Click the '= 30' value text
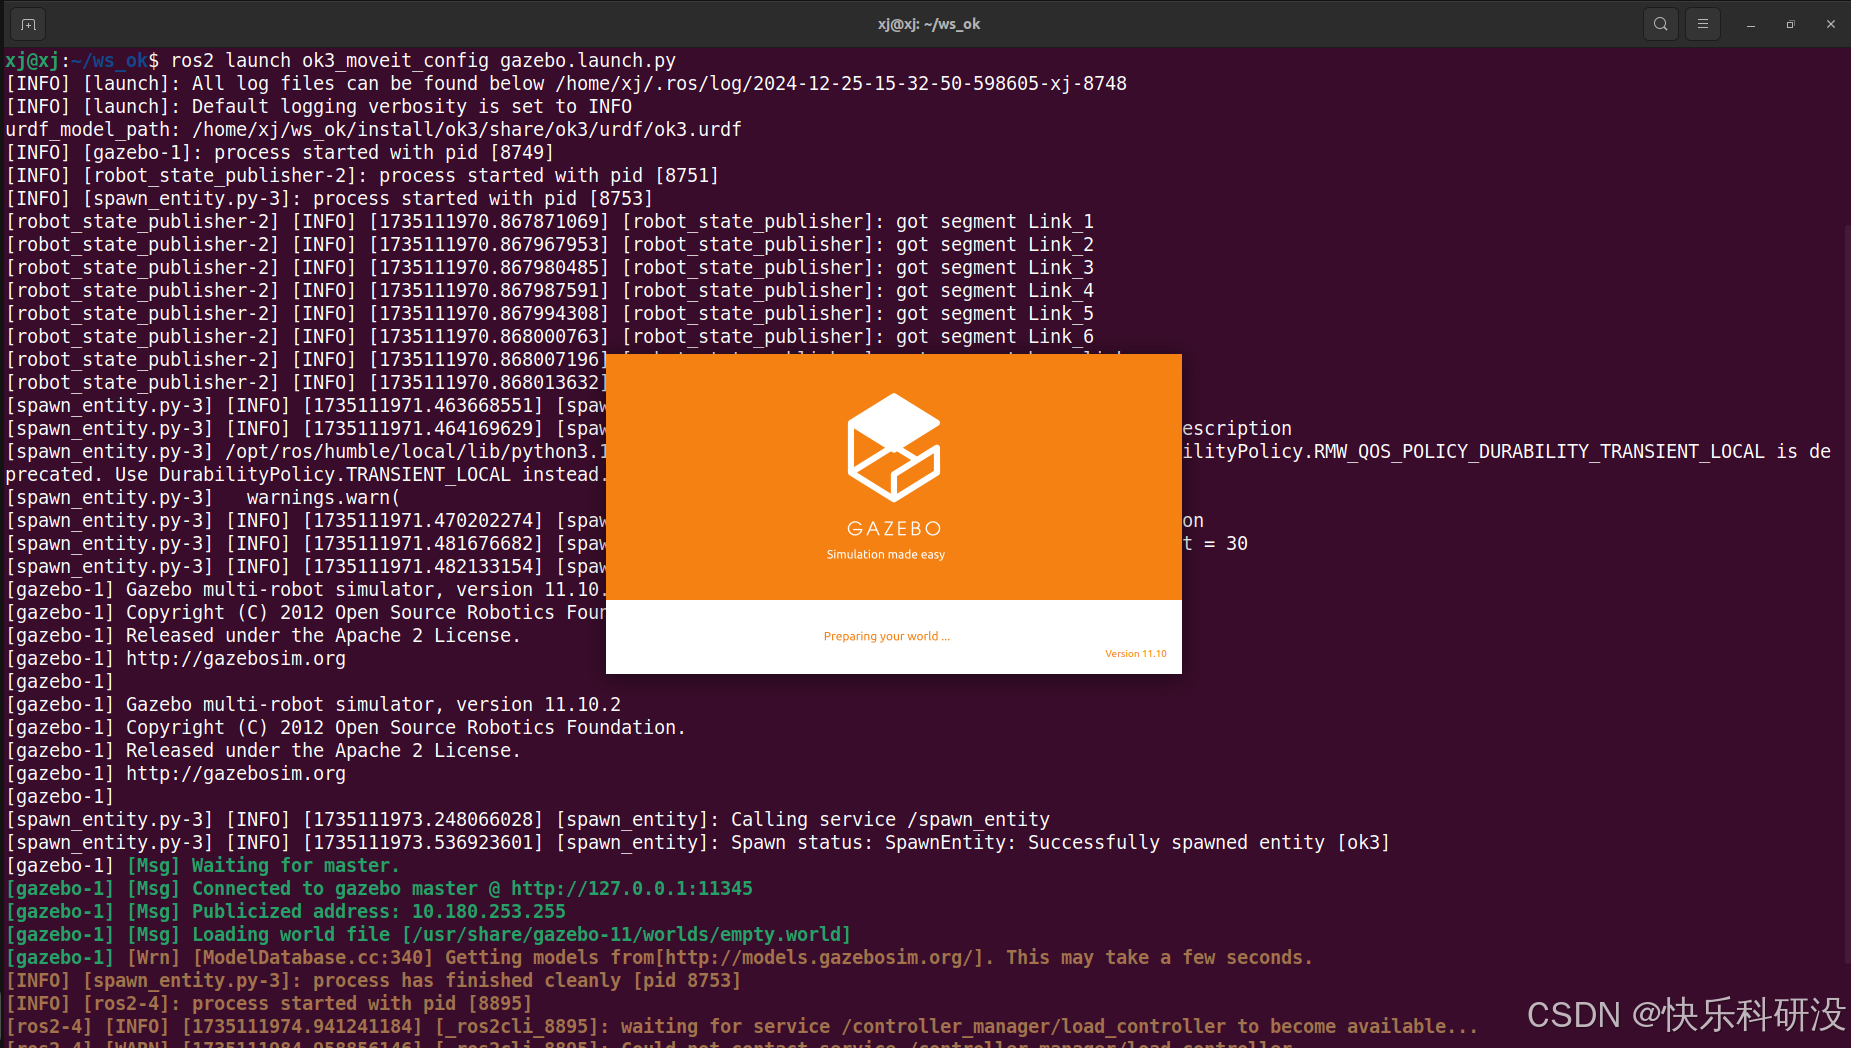Image resolution: width=1851 pixels, height=1048 pixels. click(x=1226, y=544)
